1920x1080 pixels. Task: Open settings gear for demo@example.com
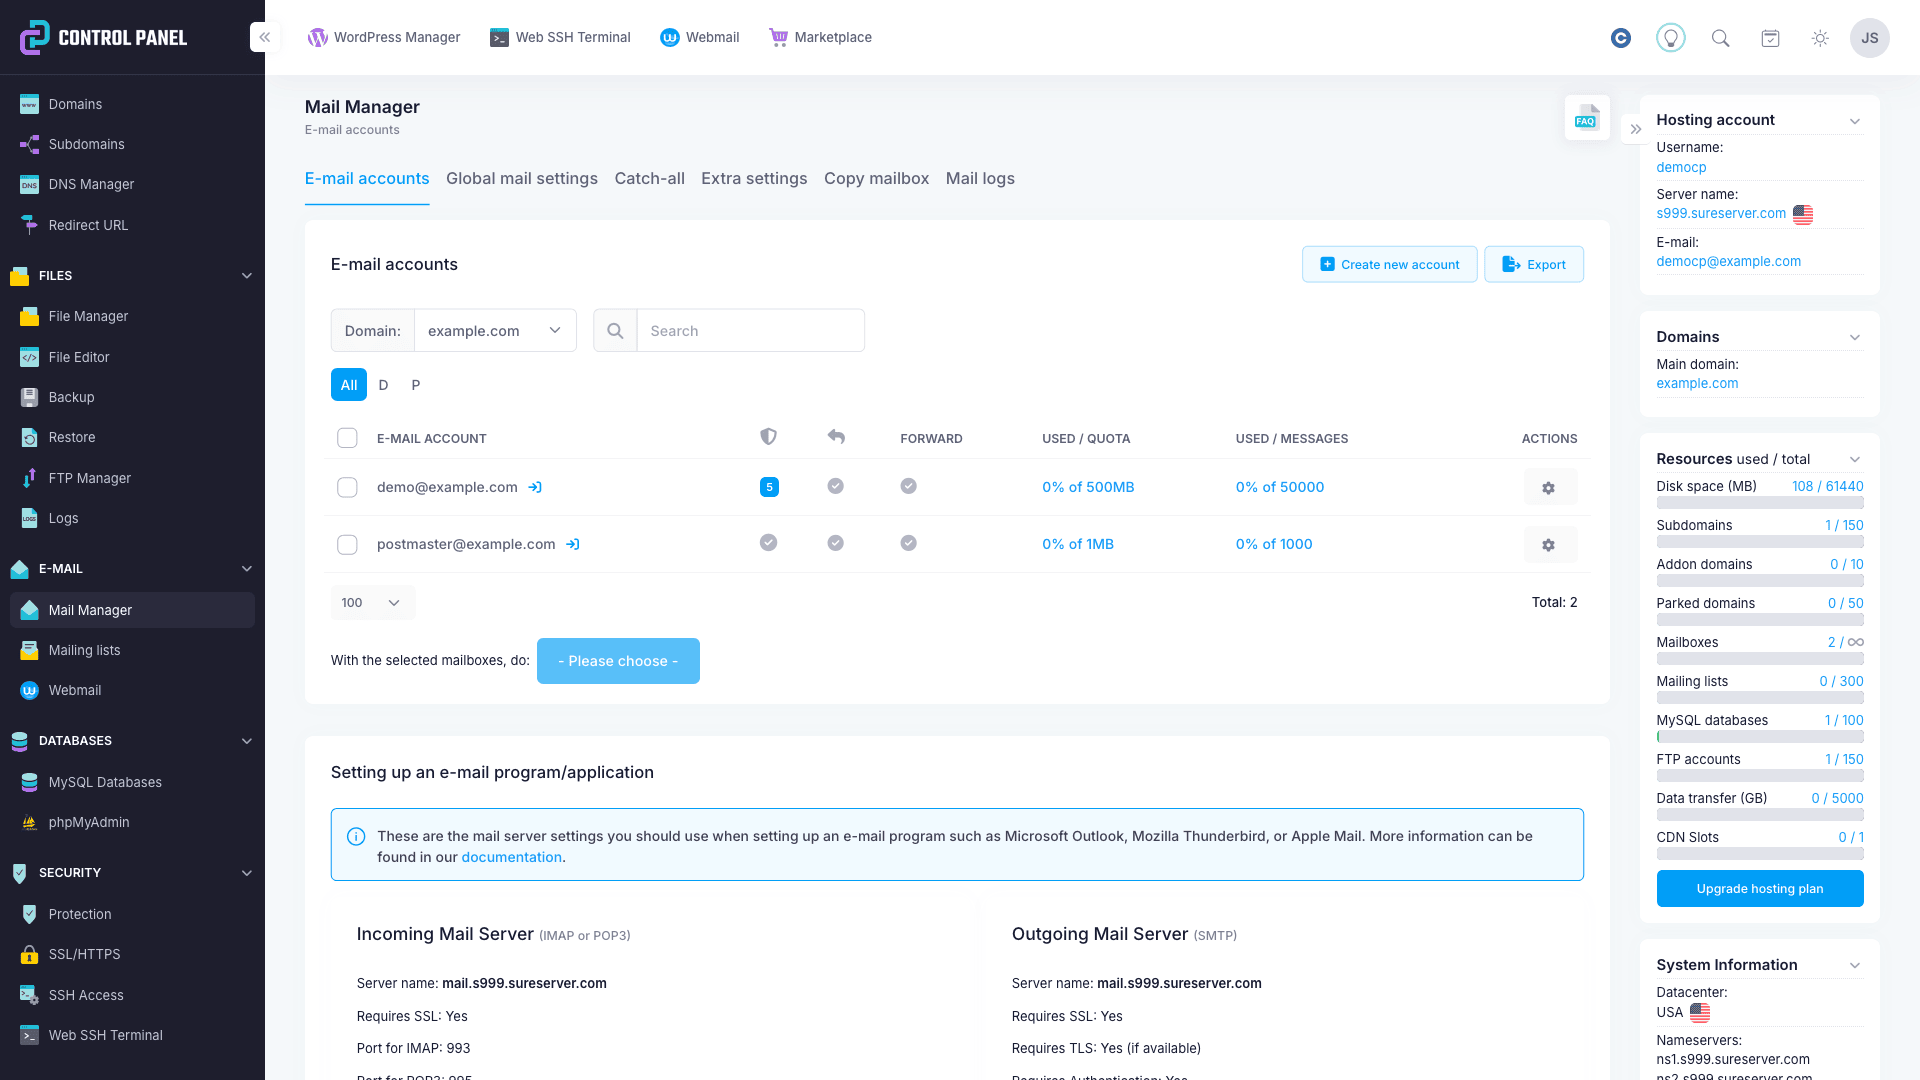pos(1549,488)
